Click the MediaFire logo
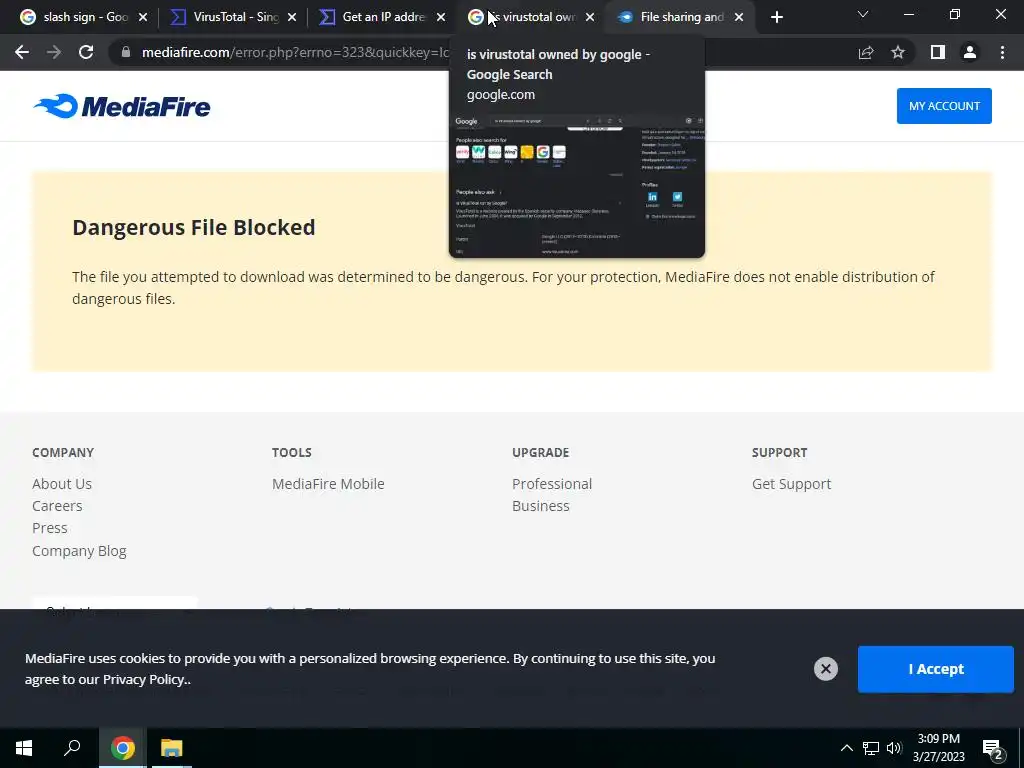The width and height of the screenshot is (1024, 768). (x=121, y=106)
